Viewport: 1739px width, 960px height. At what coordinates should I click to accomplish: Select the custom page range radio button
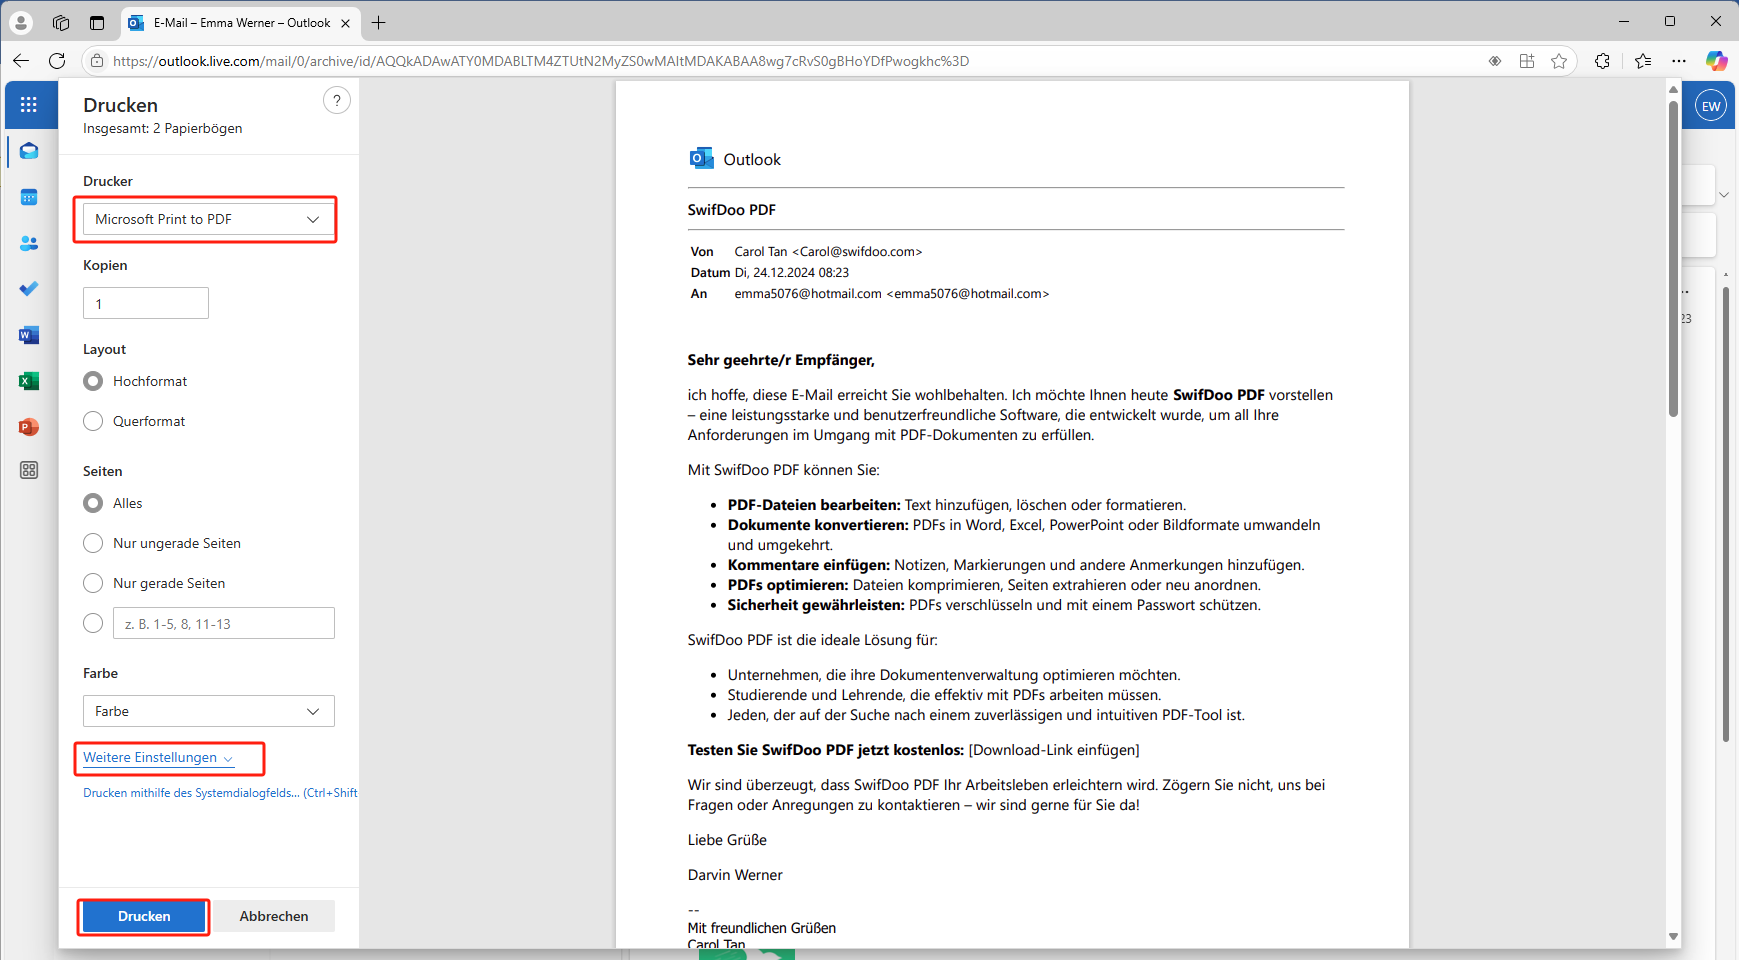(93, 623)
